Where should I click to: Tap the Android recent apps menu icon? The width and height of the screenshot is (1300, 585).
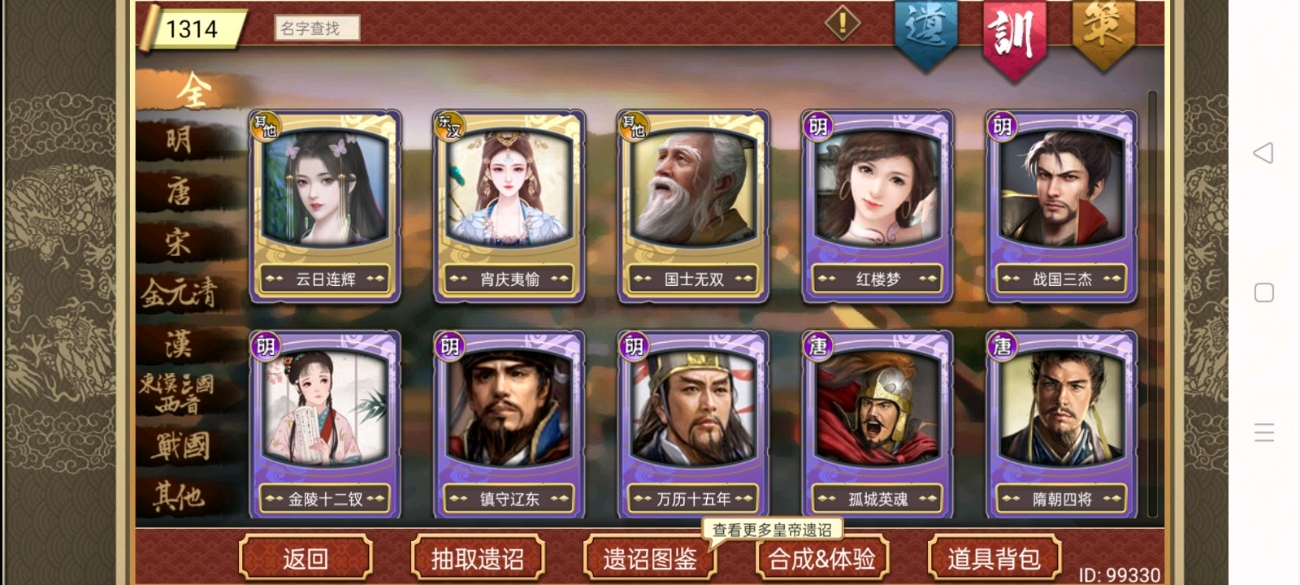click(x=1263, y=432)
